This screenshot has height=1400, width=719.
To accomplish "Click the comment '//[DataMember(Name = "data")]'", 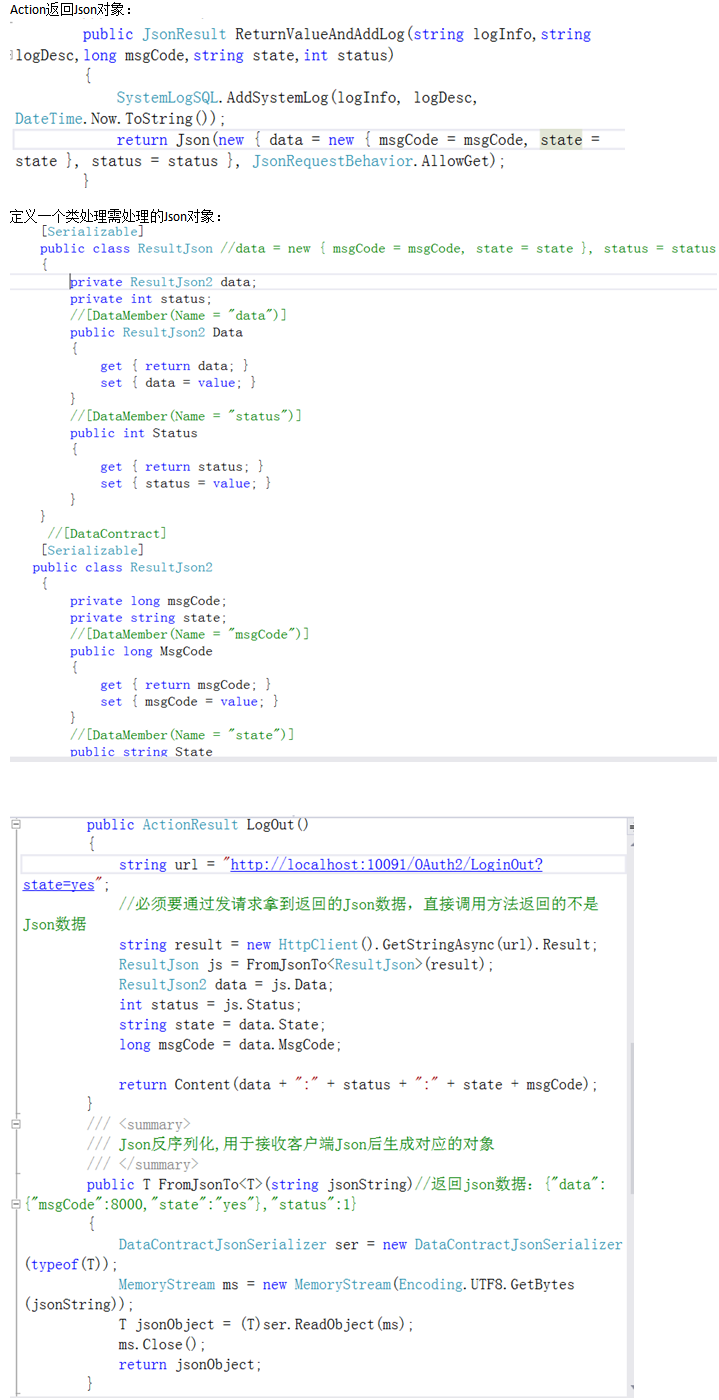I will 178,315.
